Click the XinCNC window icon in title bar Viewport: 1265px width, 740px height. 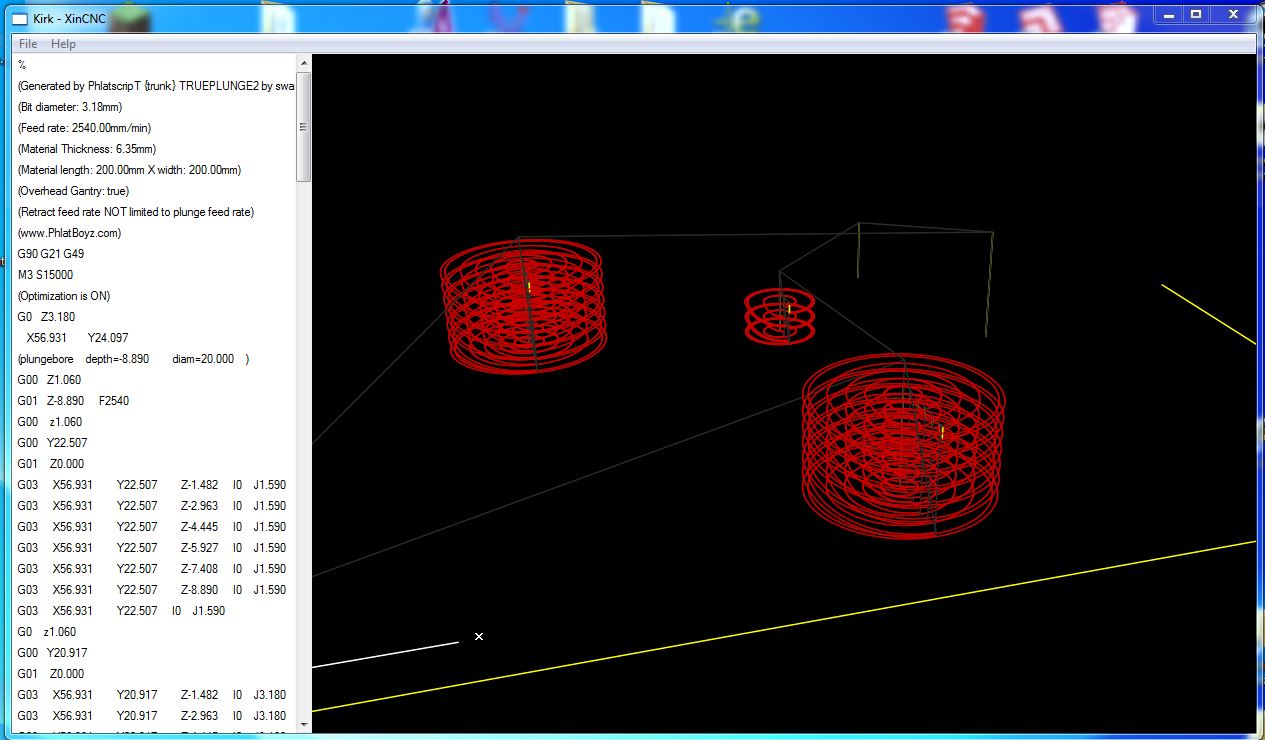(x=19, y=19)
